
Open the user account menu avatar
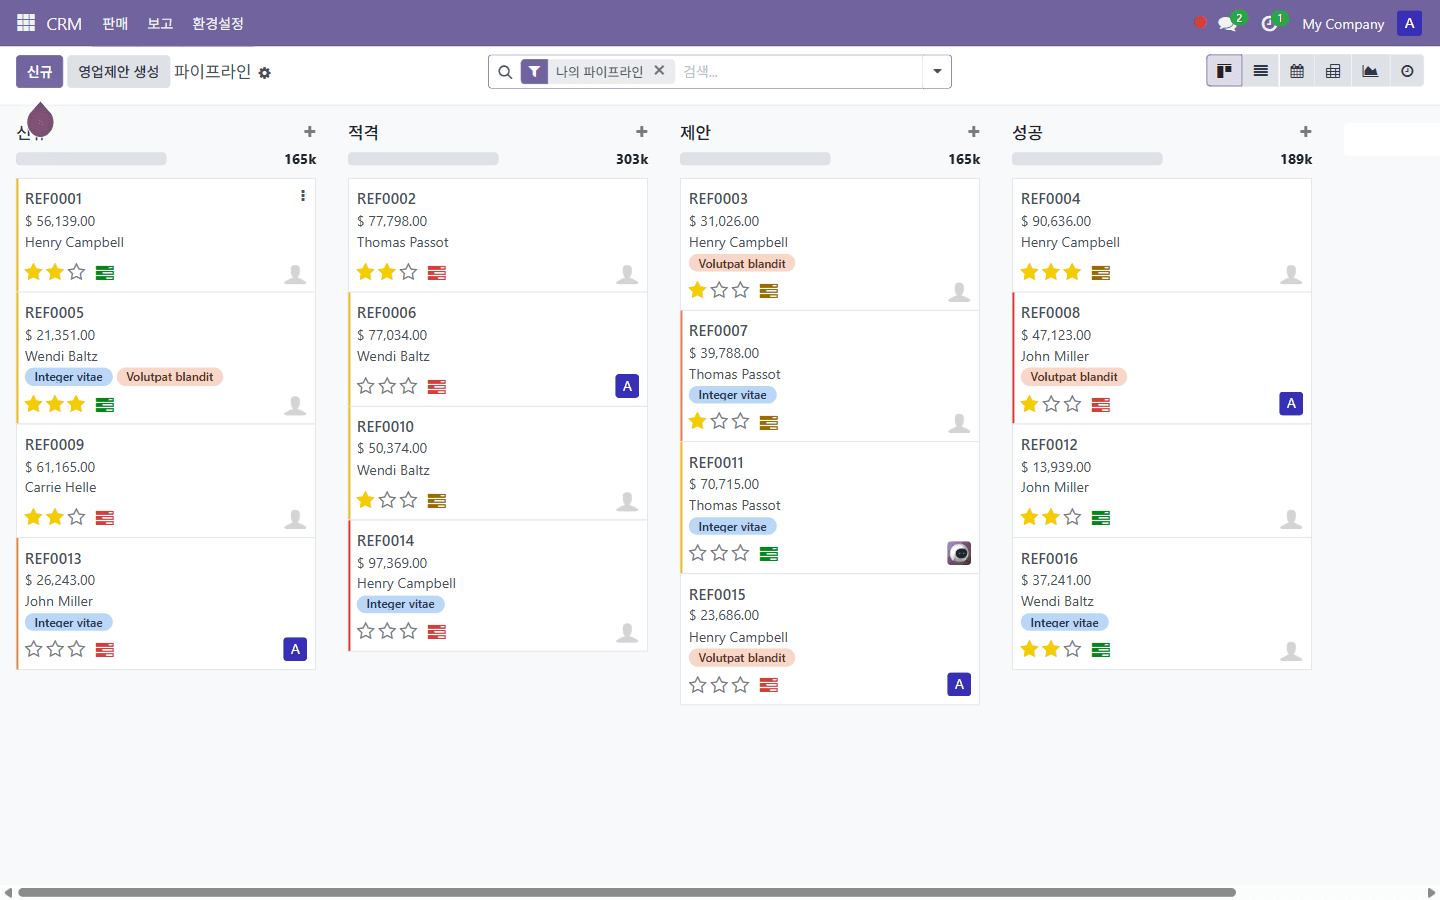coord(1409,22)
